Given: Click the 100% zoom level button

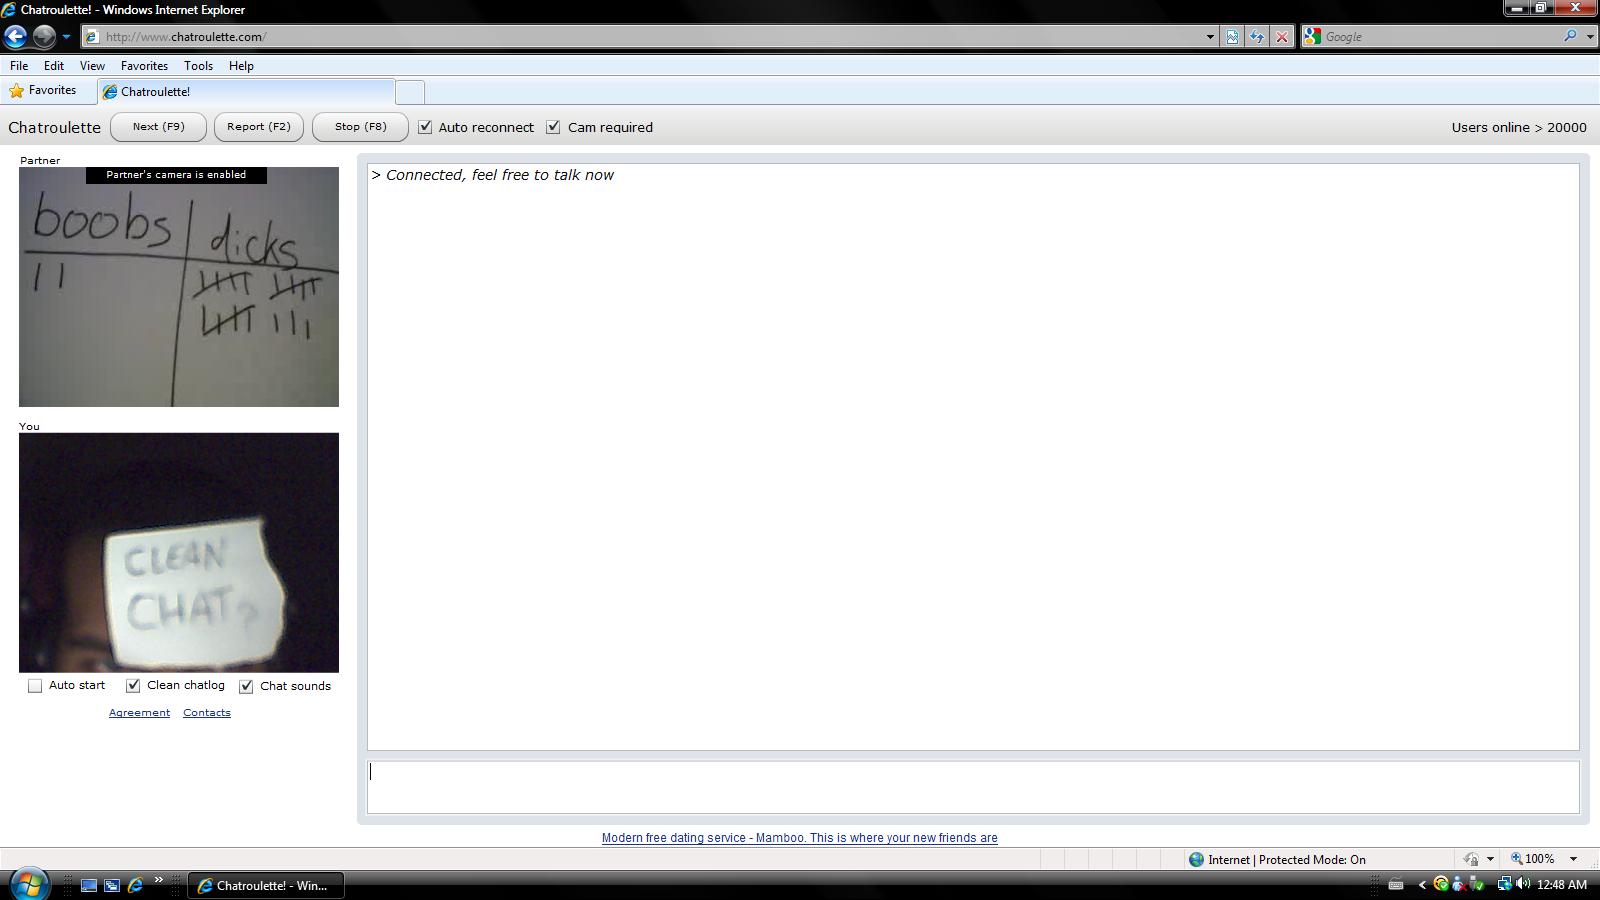Looking at the screenshot, I should [x=1533, y=859].
